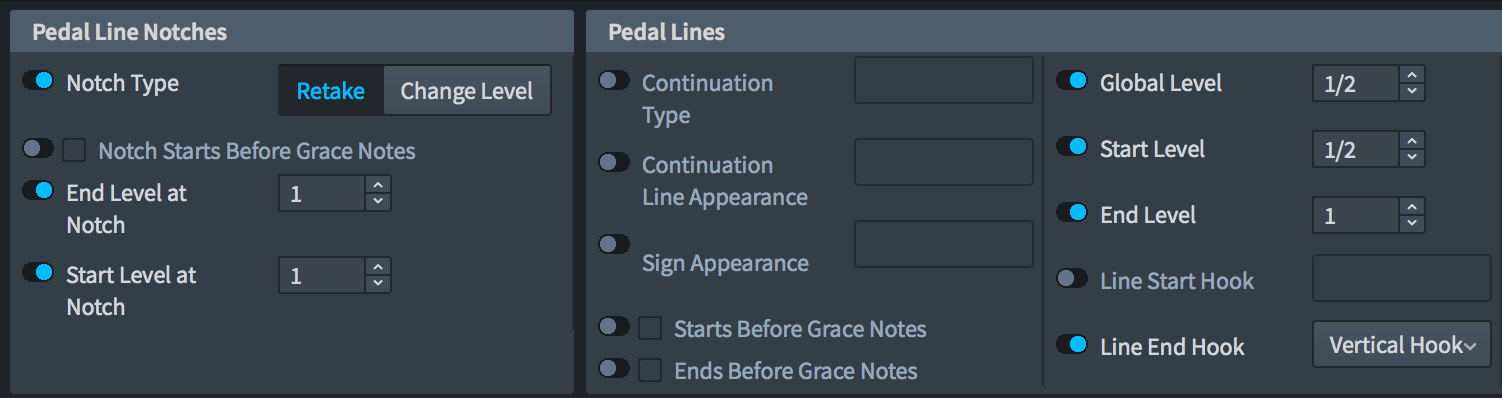
Task: Decrease the Start Level at Notch value
Action: 377,283
